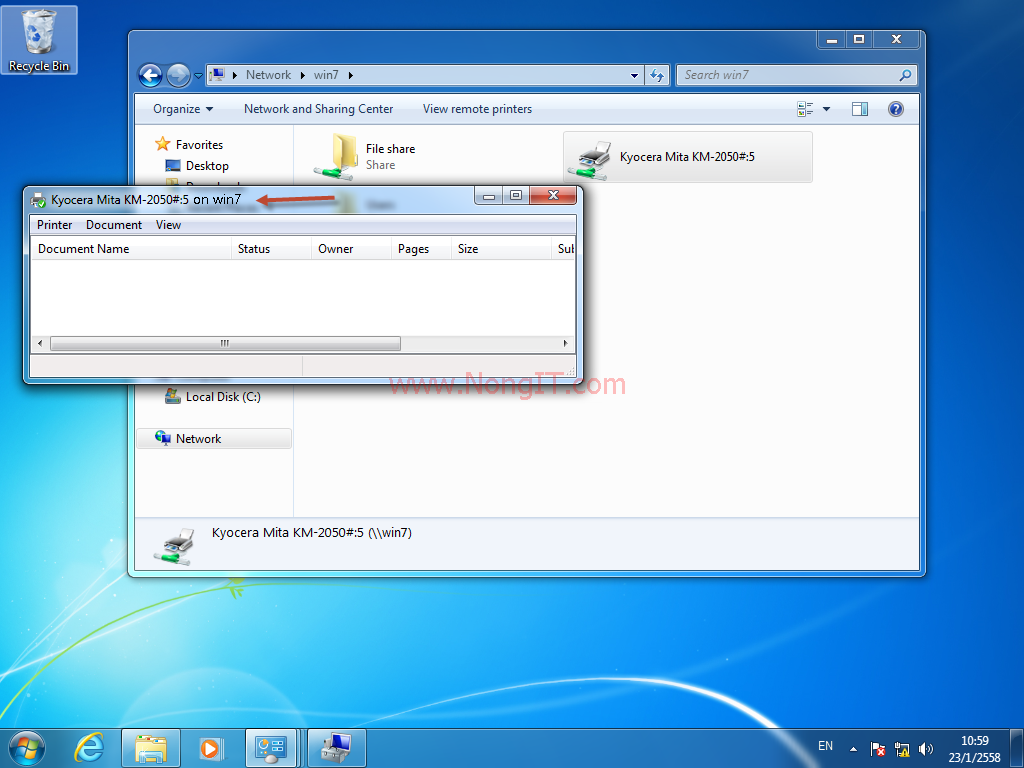Open the view options dropdown arrow
This screenshot has height=768, width=1024.
click(x=826, y=109)
